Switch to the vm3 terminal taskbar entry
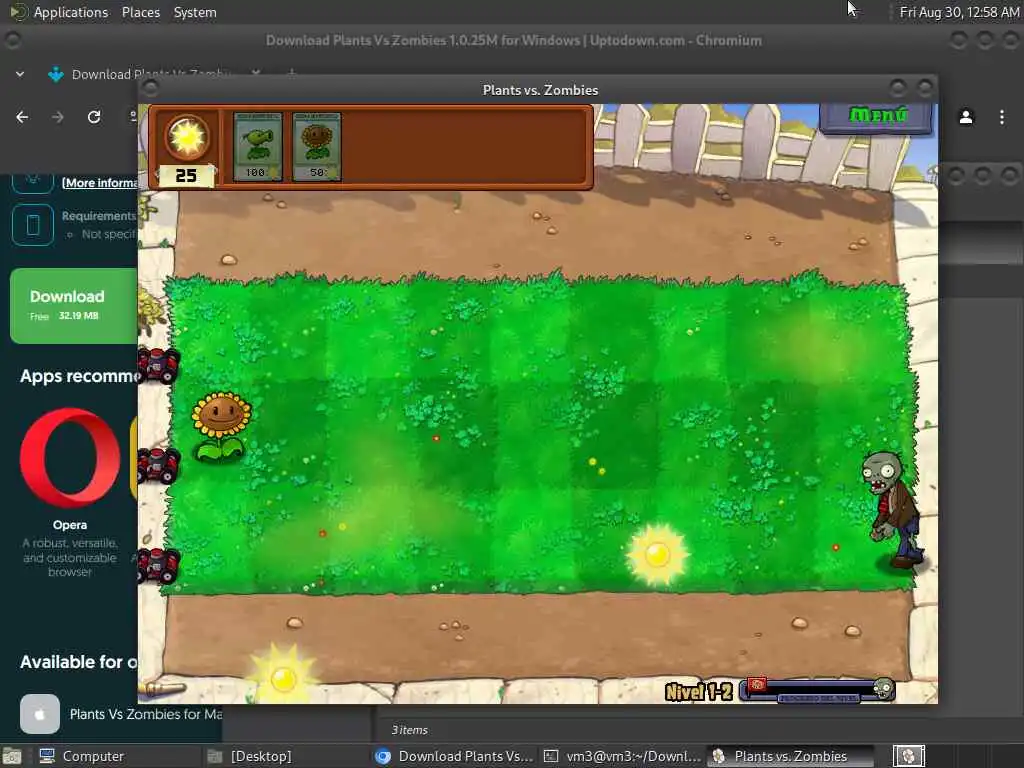The image size is (1024, 768). [x=624, y=756]
